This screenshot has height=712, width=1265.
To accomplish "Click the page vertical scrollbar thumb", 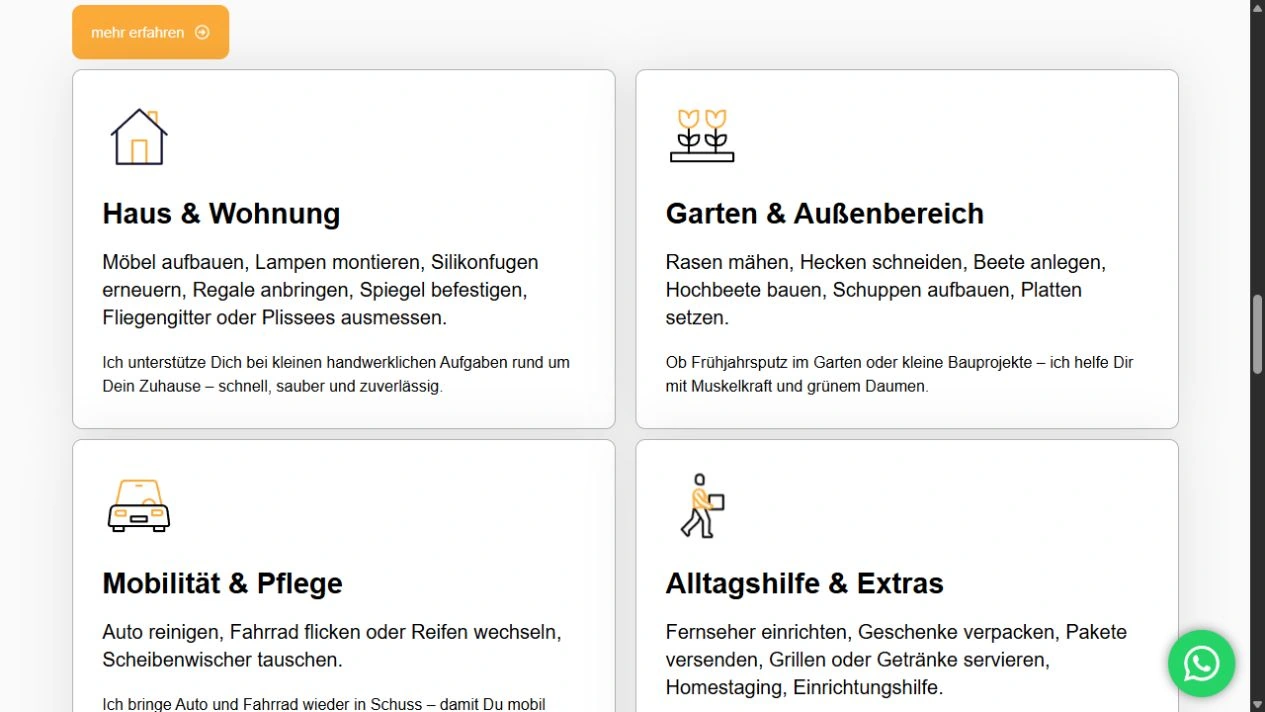I will point(1257,335).
